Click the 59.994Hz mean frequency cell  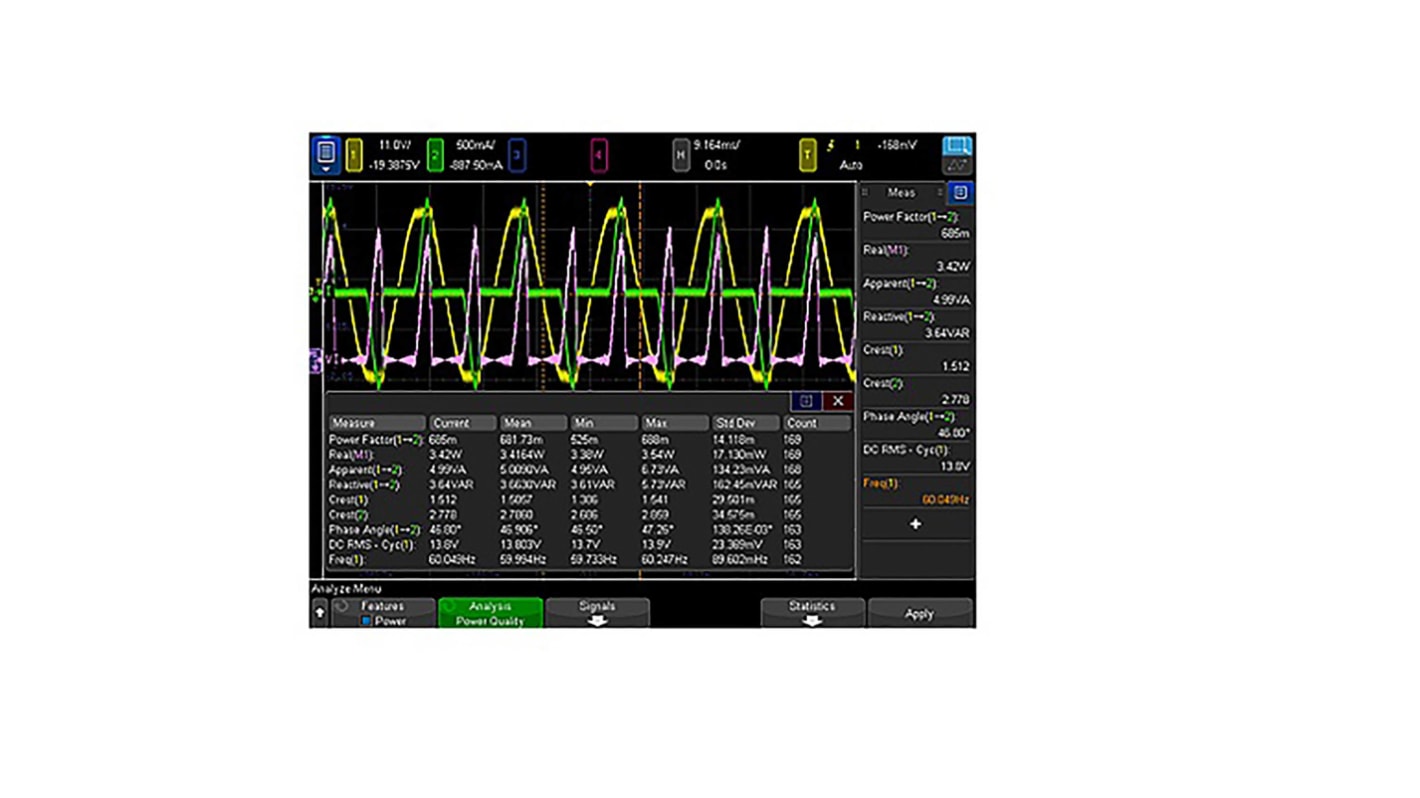coord(524,560)
